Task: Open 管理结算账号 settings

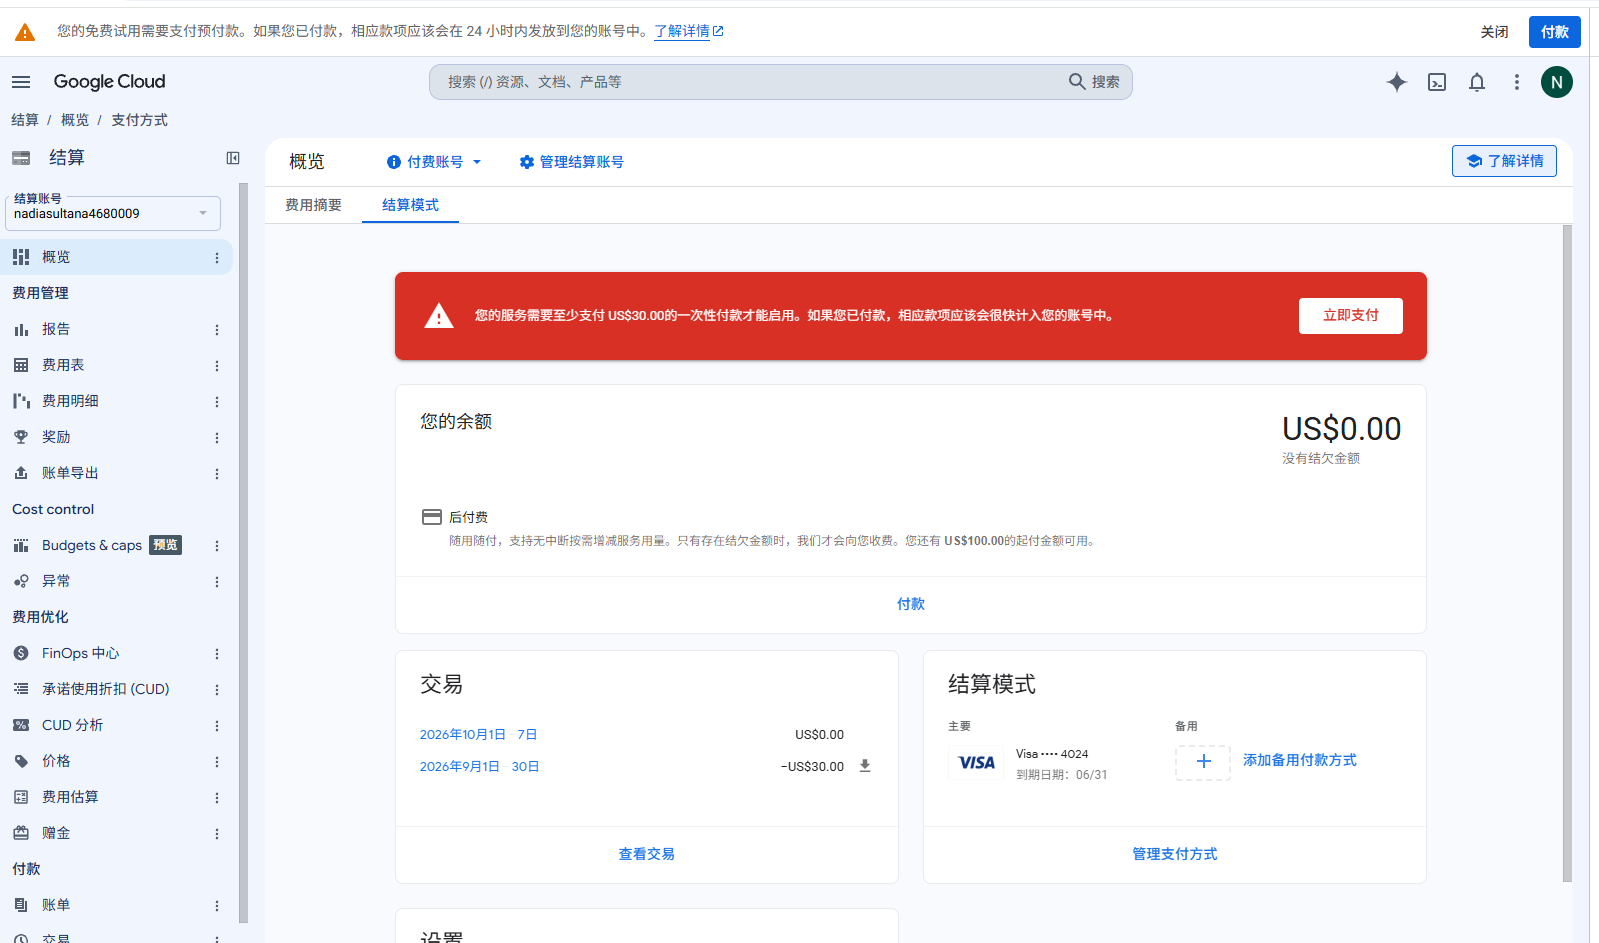Action: pos(571,162)
